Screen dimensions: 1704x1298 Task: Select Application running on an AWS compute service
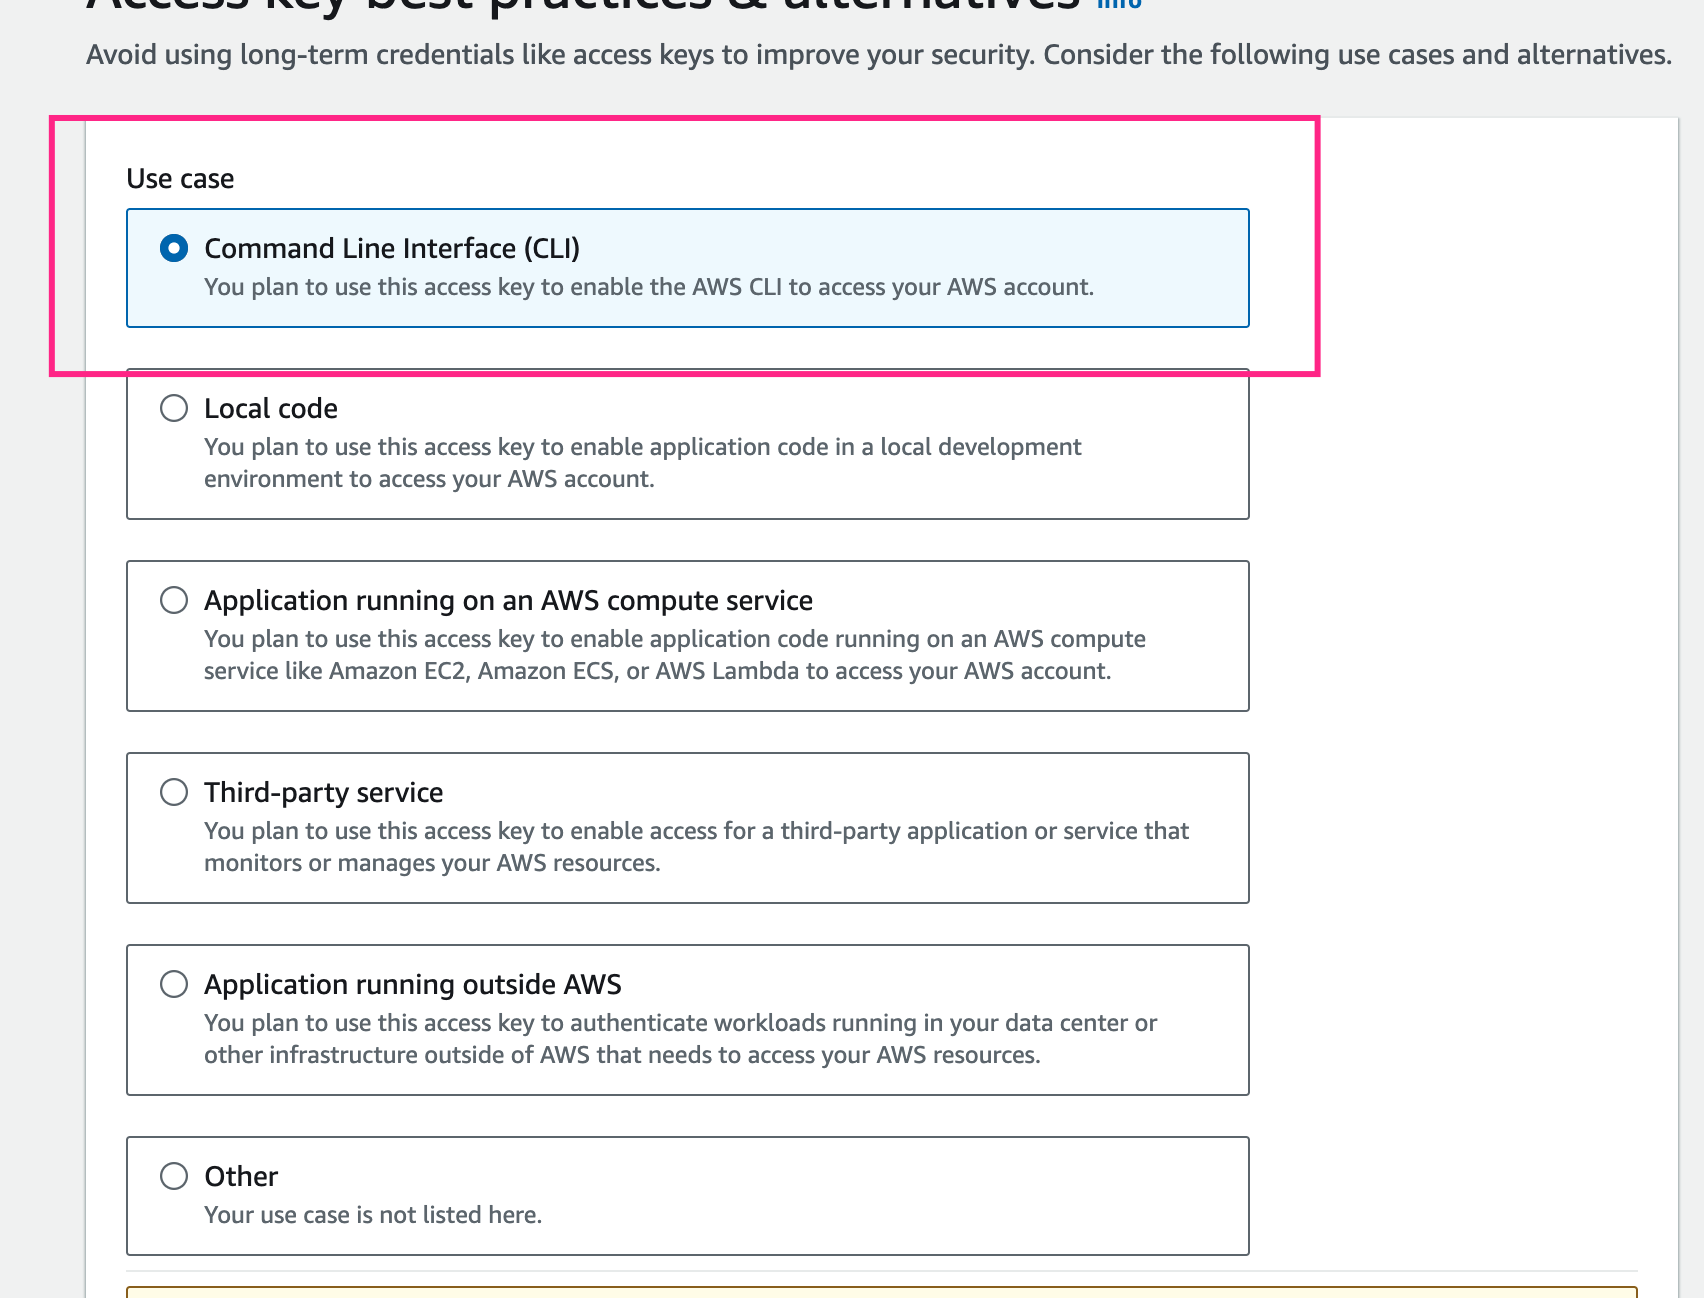174,600
